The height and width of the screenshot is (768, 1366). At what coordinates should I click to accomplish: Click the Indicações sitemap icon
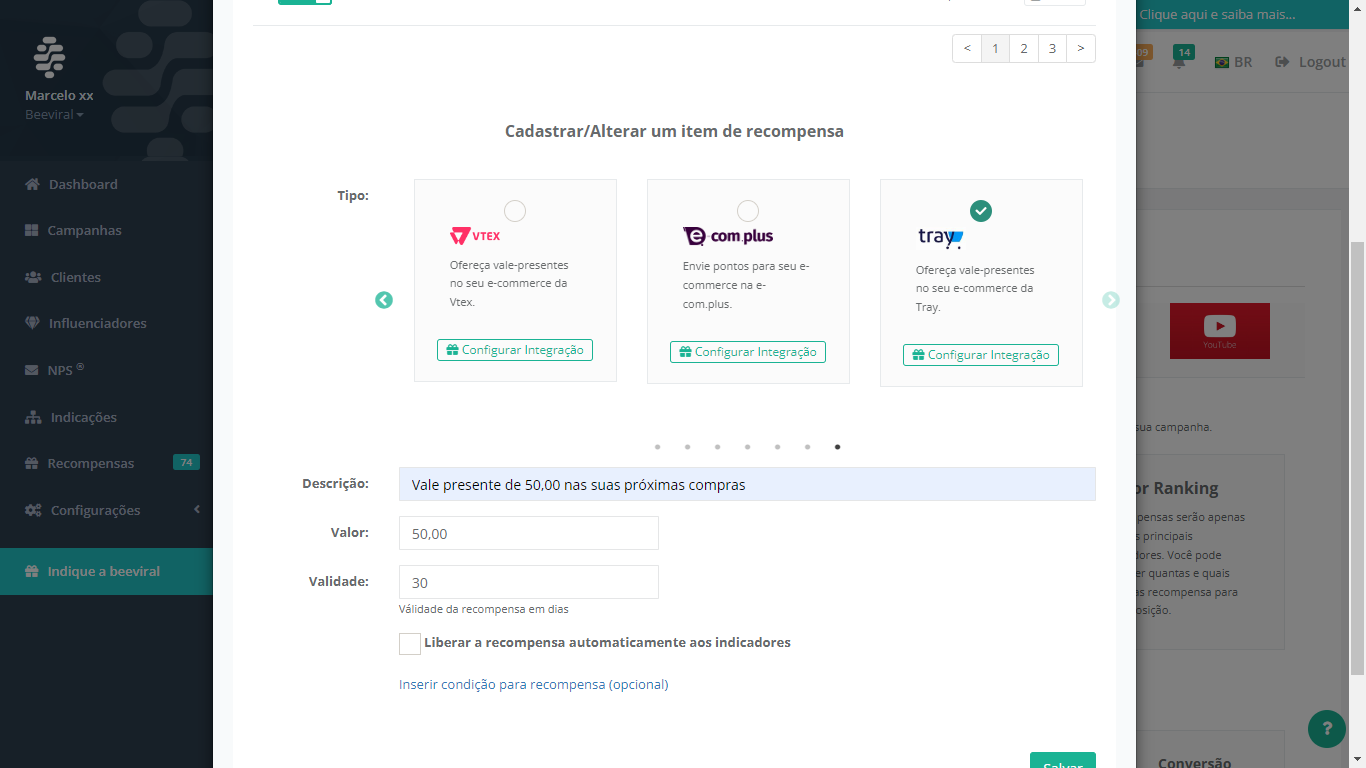click(x=33, y=417)
